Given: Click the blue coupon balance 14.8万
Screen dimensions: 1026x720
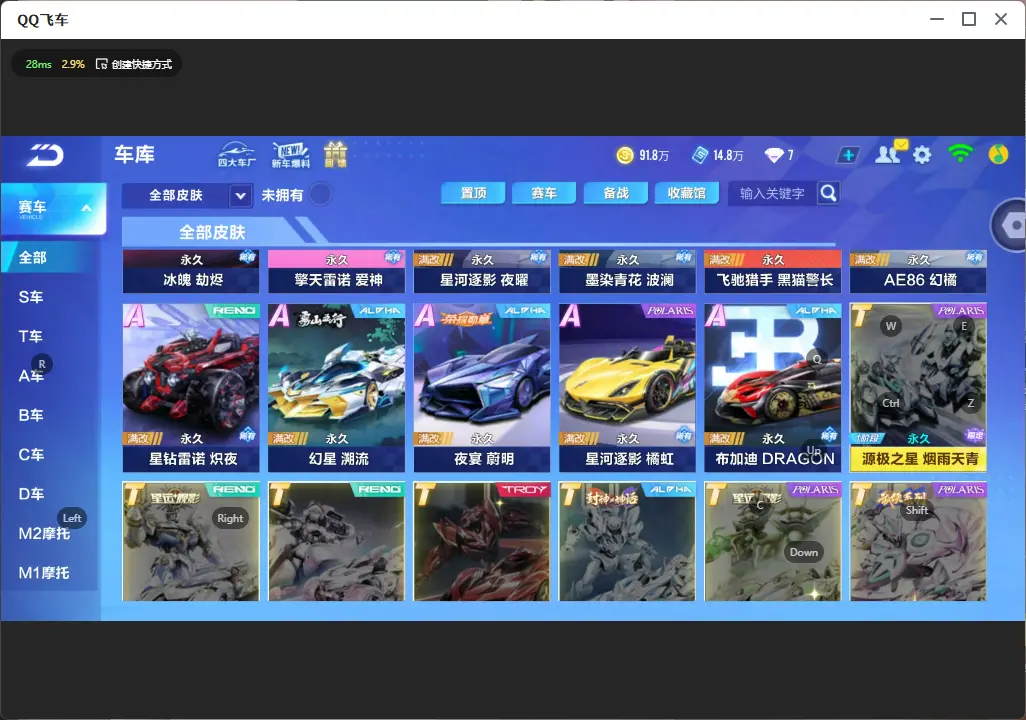Looking at the screenshot, I should [718, 155].
